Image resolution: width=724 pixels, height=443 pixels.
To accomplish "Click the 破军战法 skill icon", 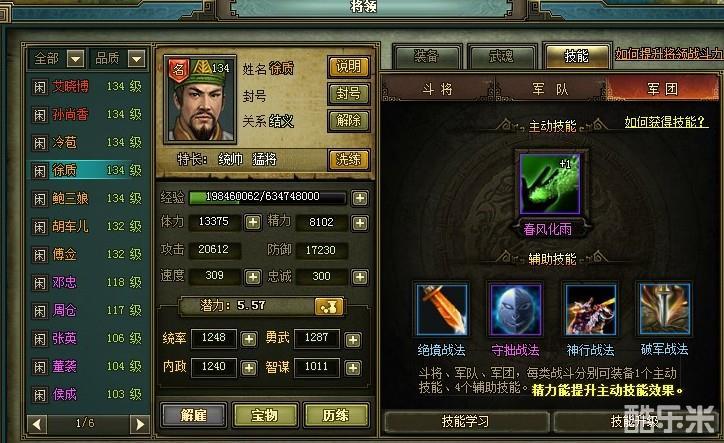I will coord(664,309).
